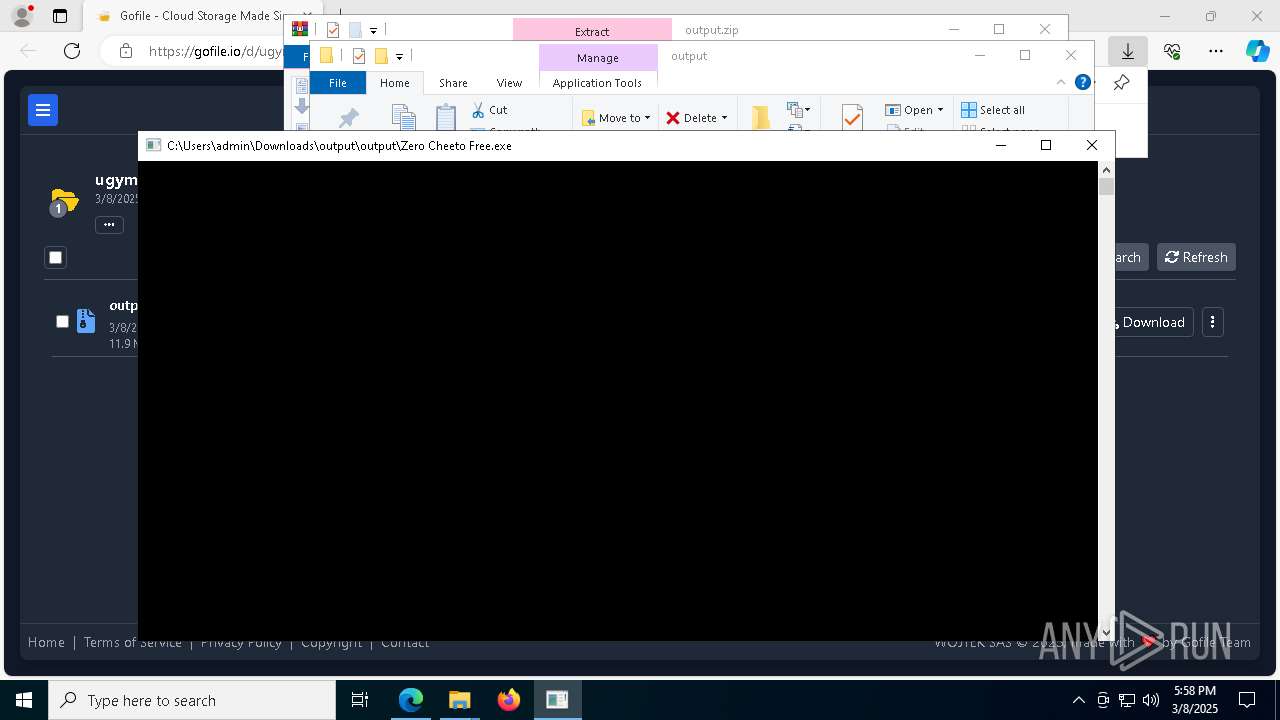This screenshot has height=720, width=1280.
Task: Click the Properties checkmark icon in the ribbon
Action: coord(852,118)
